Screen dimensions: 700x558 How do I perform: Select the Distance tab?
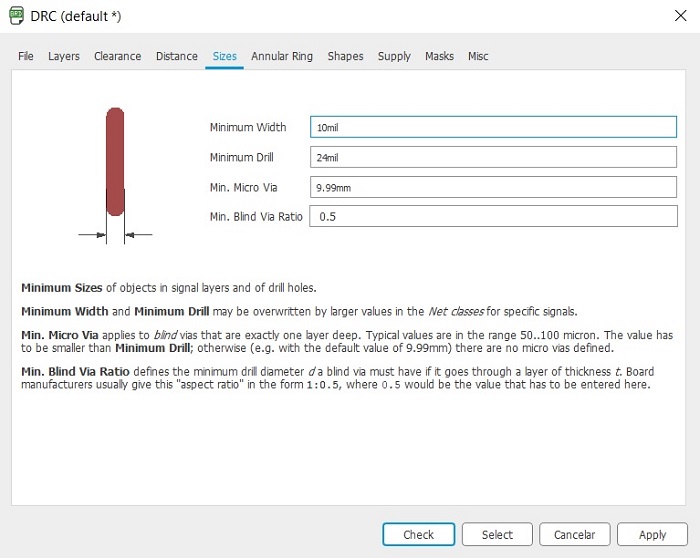[x=177, y=56]
